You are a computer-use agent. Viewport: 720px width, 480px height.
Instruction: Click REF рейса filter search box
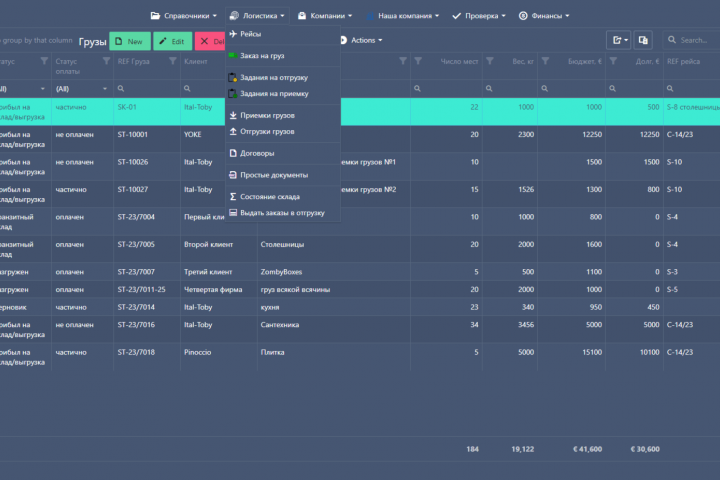click(x=692, y=89)
